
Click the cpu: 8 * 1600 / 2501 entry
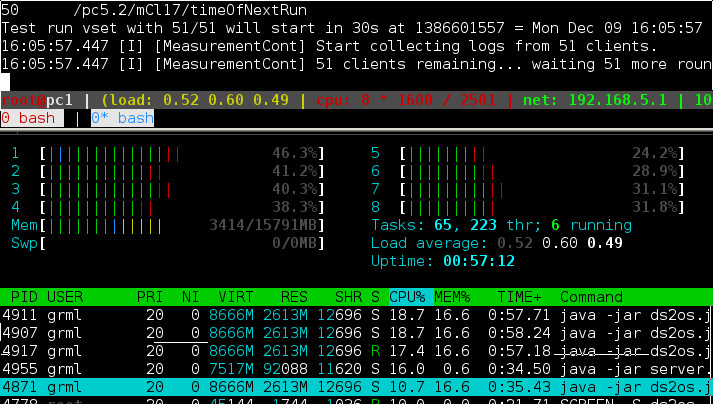pyautogui.click(x=406, y=100)
